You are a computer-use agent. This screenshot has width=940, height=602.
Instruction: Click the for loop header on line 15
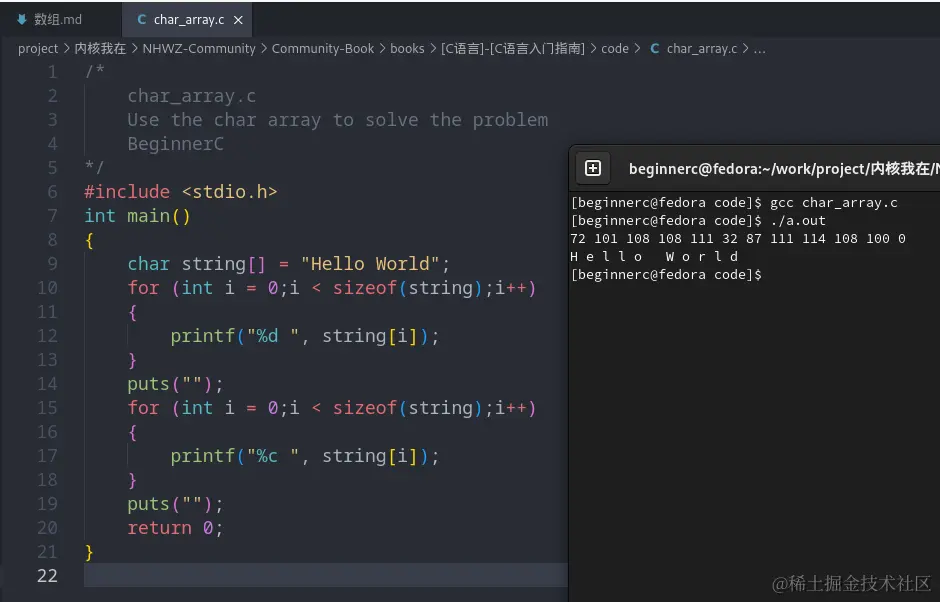(x=332, y=408)
